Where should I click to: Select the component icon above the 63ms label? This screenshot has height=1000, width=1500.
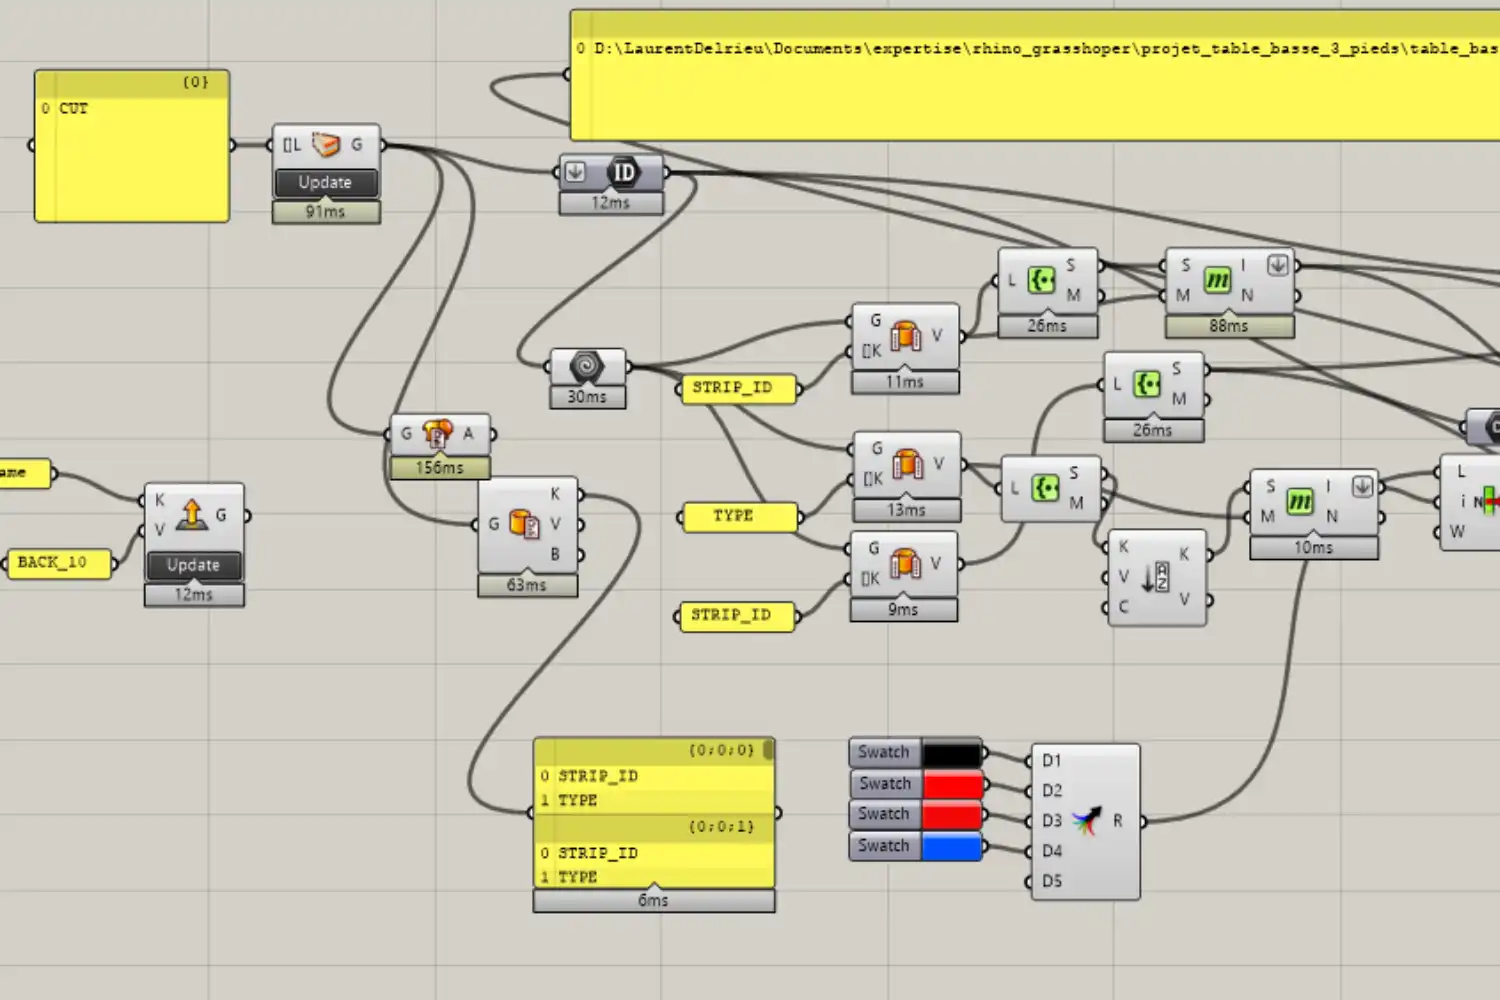(524, 524)
